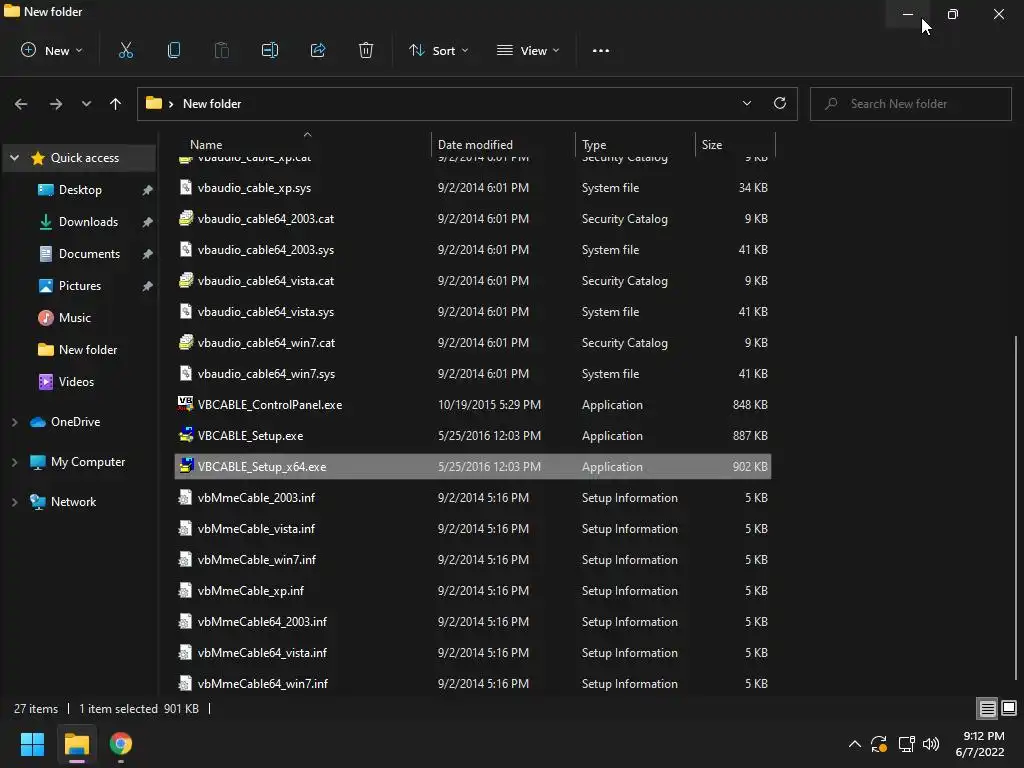Open recent locations dropdown arrow
Viewport: 1024px width, 768px height.
pos(86,104)
